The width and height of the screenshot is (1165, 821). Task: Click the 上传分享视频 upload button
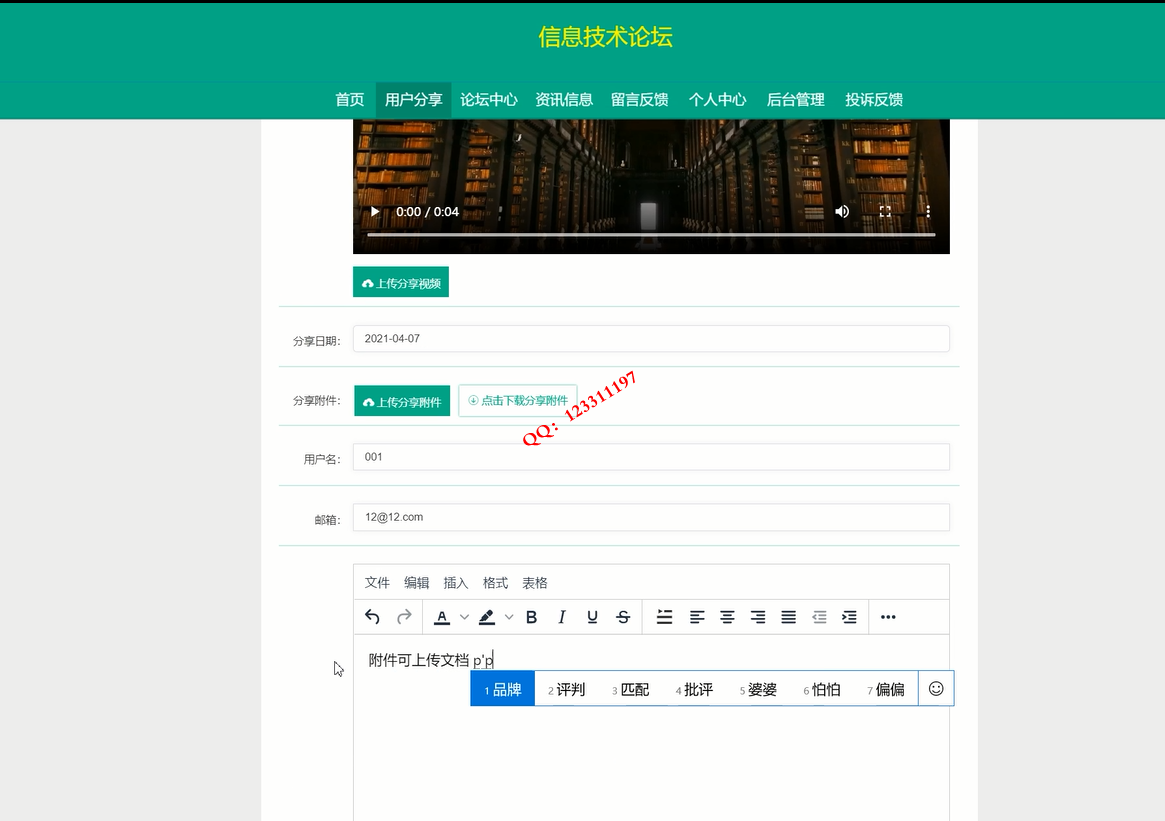pyautogui.click(x=400, y=282)
